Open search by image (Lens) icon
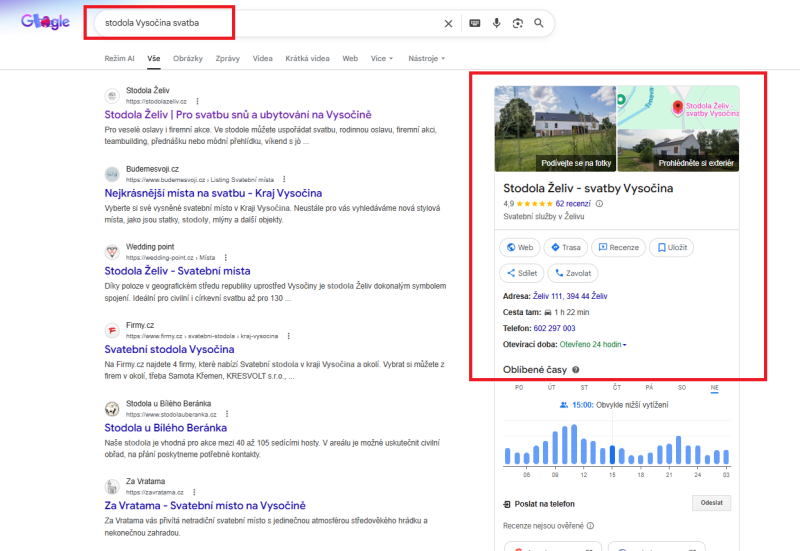The width and height of the screenshot is (800, 551). click(x=518, y=23)
